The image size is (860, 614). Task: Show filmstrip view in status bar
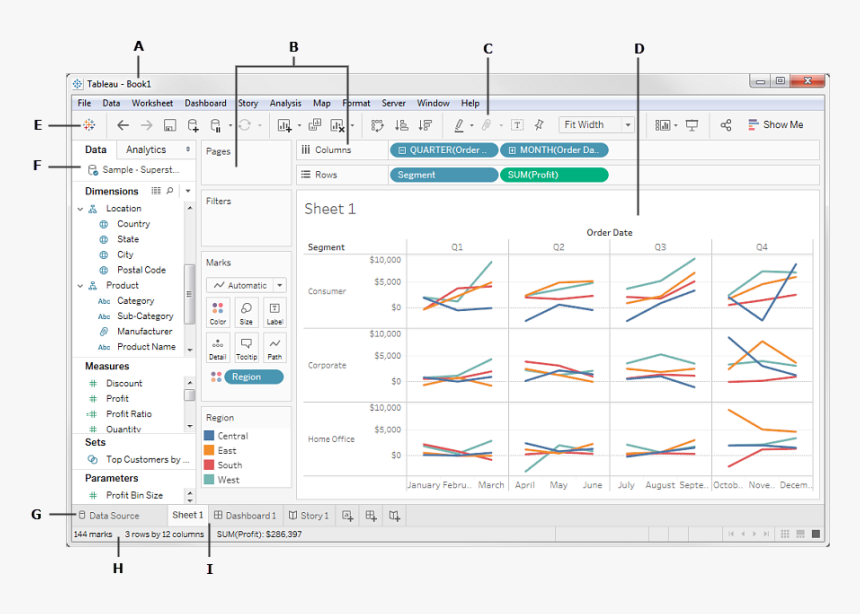pyautogui.click(x=800, y=534)
